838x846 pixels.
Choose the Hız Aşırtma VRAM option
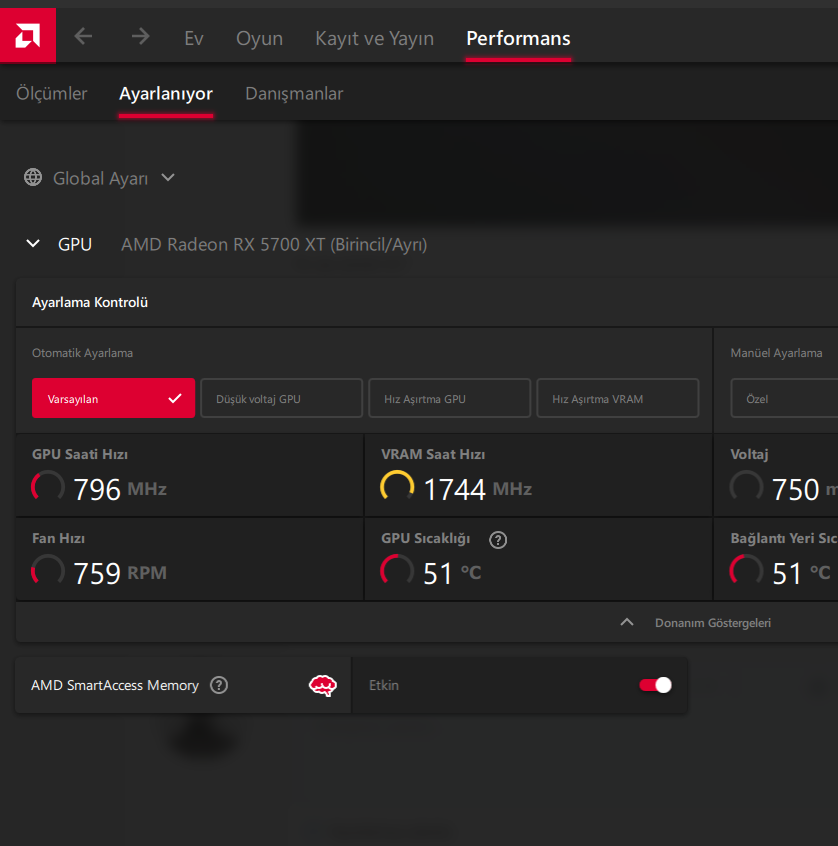[x=617, y=398]
